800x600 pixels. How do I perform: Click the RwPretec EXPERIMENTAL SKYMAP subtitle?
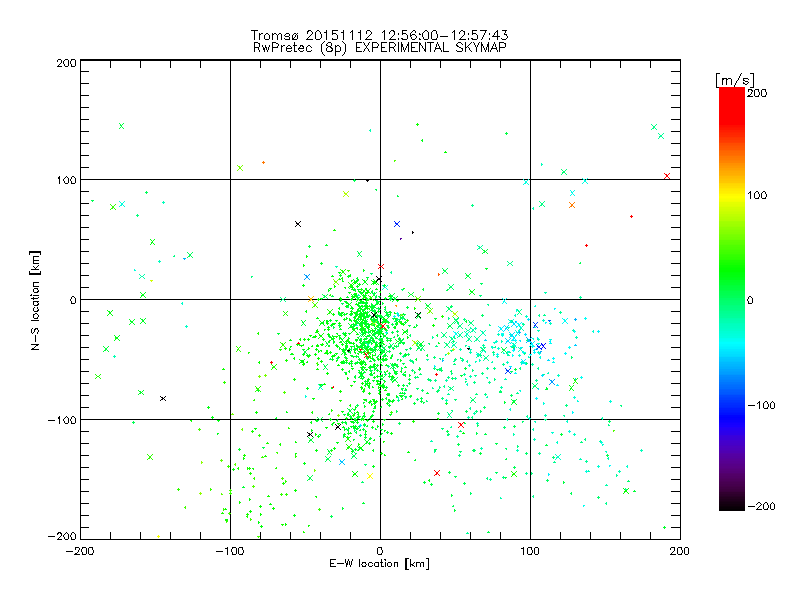click(380, 48)
